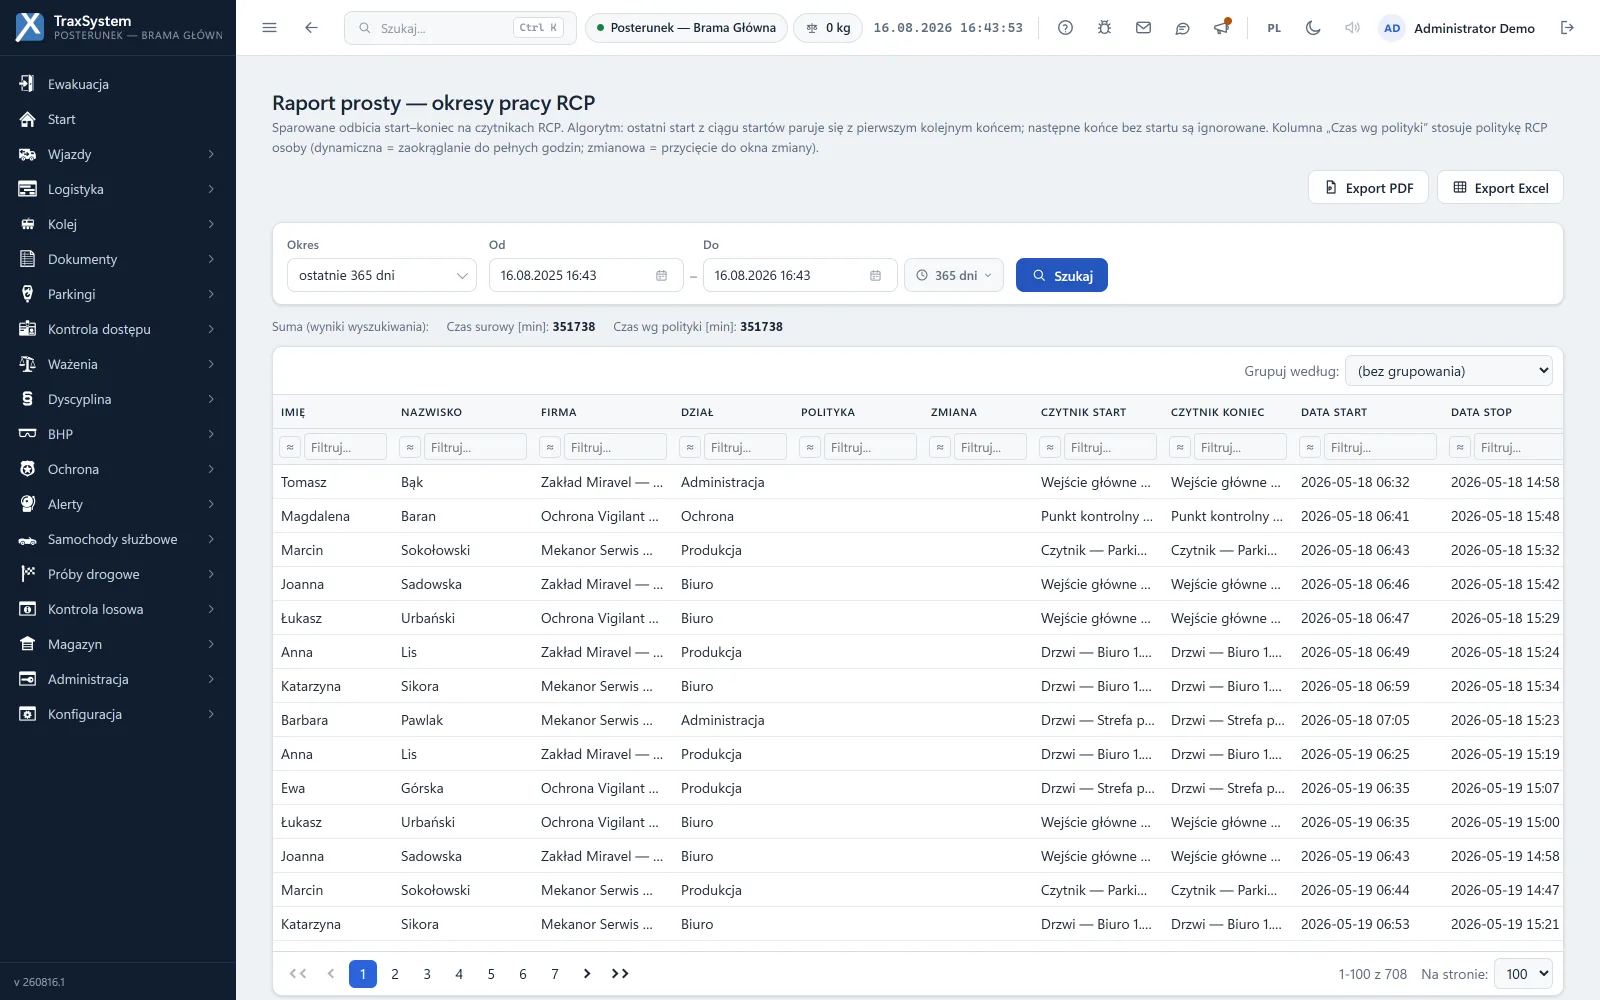Expand the Kontrola dostępu section
The width and height of the screenshot is (1600, 1000).
118,329
